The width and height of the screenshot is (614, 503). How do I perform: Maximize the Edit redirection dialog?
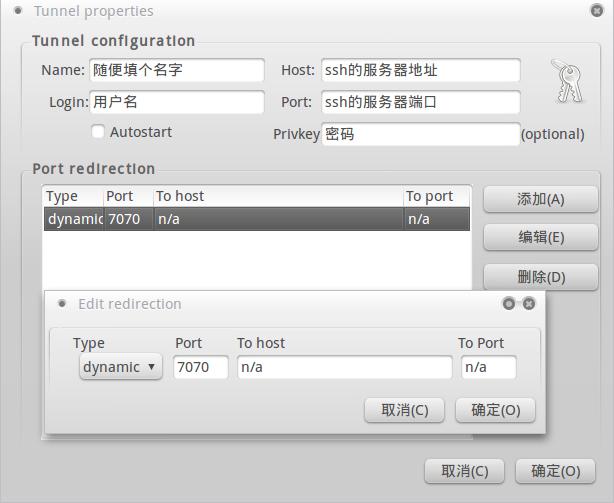(x=509, y=304)
